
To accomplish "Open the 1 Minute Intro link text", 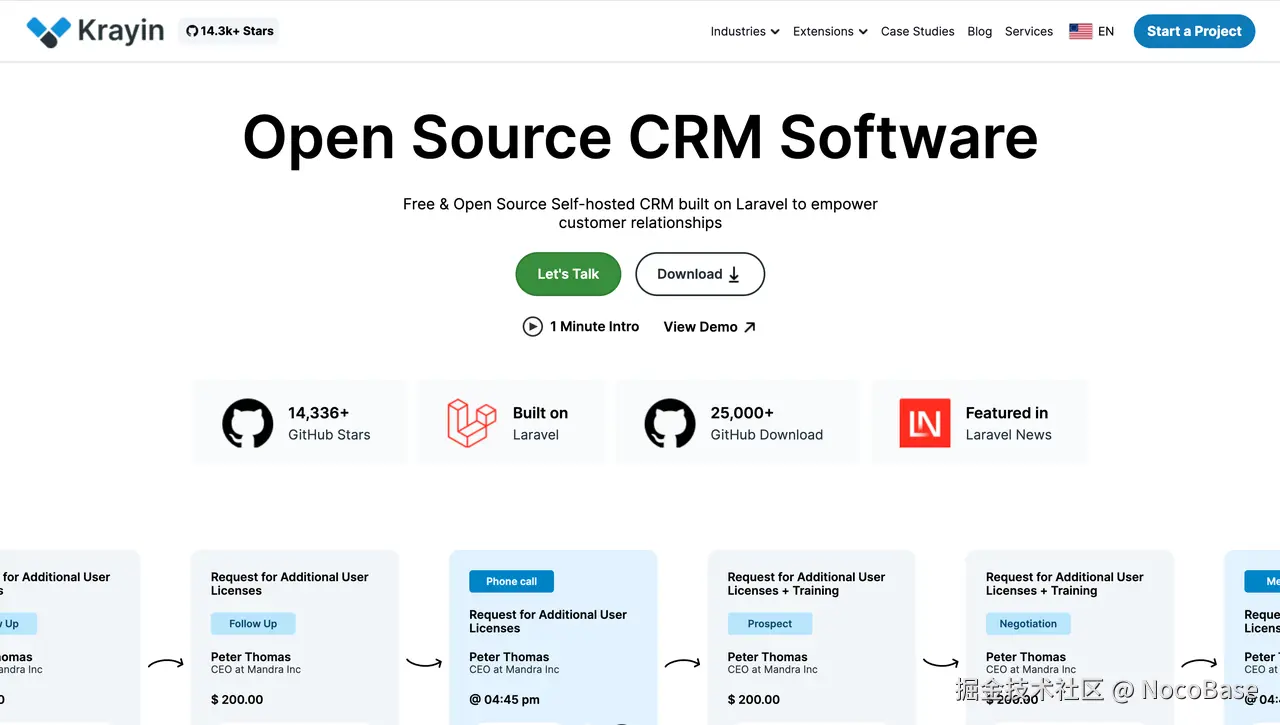I will 594,326.
